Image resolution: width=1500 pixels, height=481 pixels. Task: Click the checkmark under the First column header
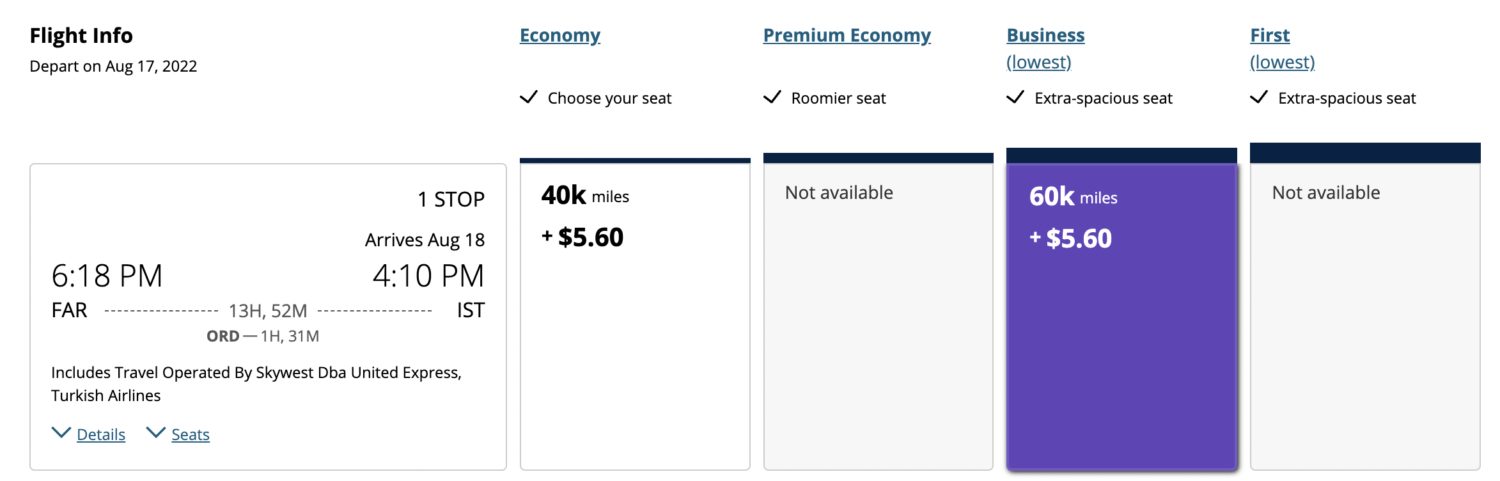(x=1259, y=98)
